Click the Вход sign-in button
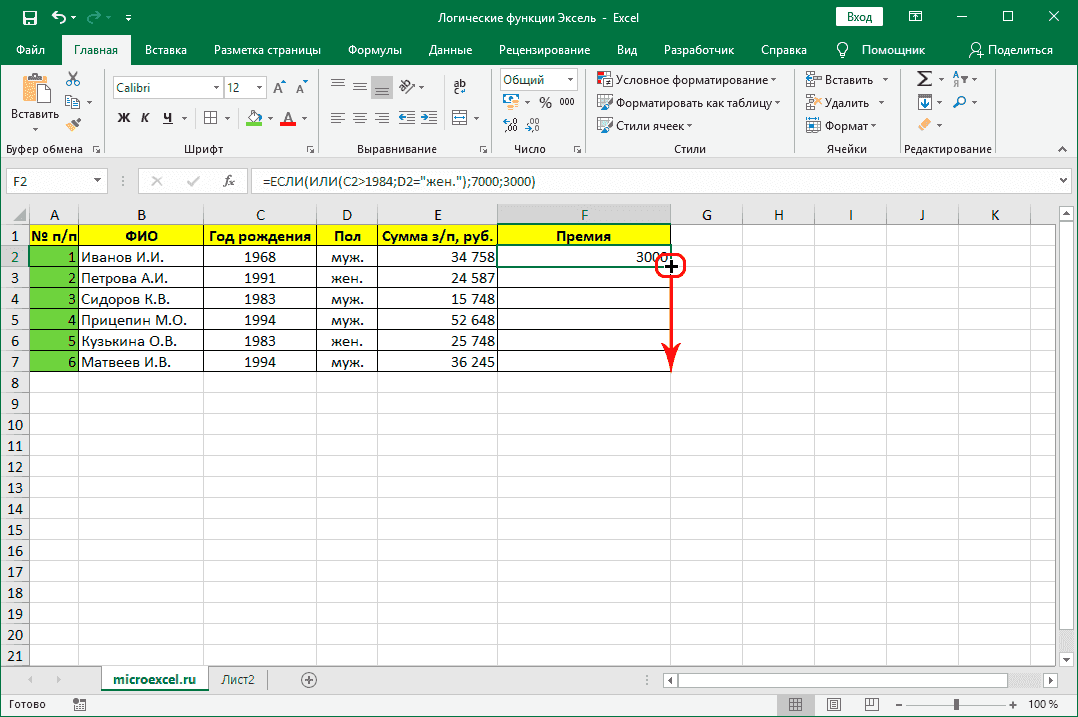Screen dimensions: 1078x717 click(x=859, y=18)
